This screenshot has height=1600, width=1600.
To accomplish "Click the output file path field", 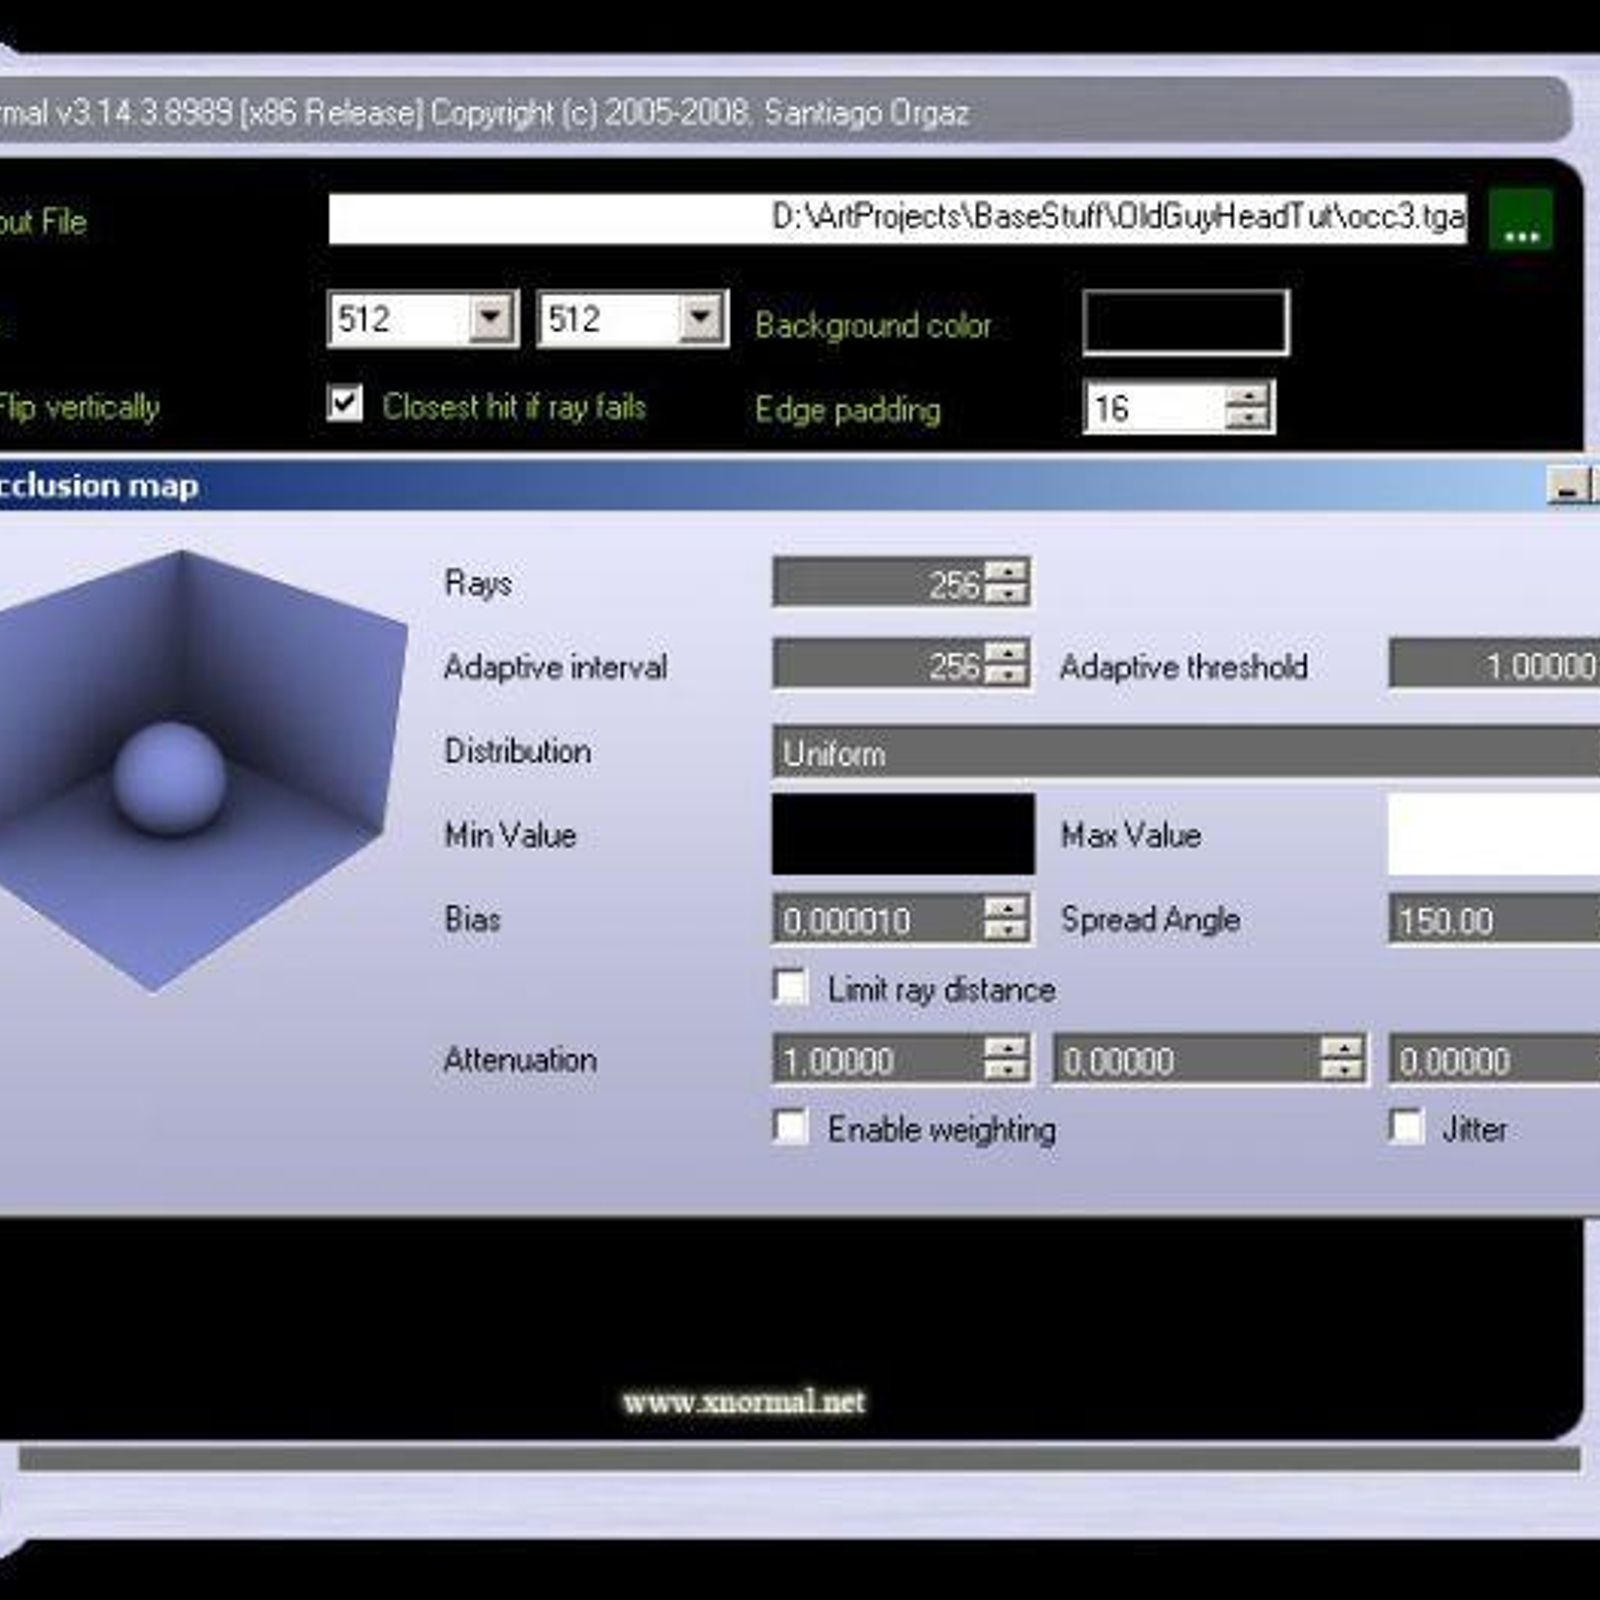I will coord(896,219).
